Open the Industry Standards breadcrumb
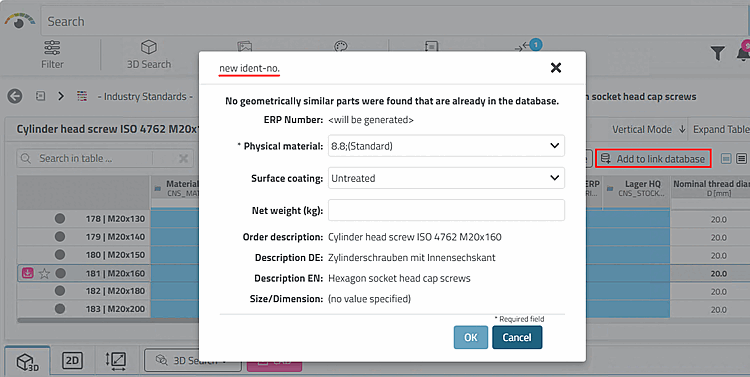The image size is (750, 377). 144,97
